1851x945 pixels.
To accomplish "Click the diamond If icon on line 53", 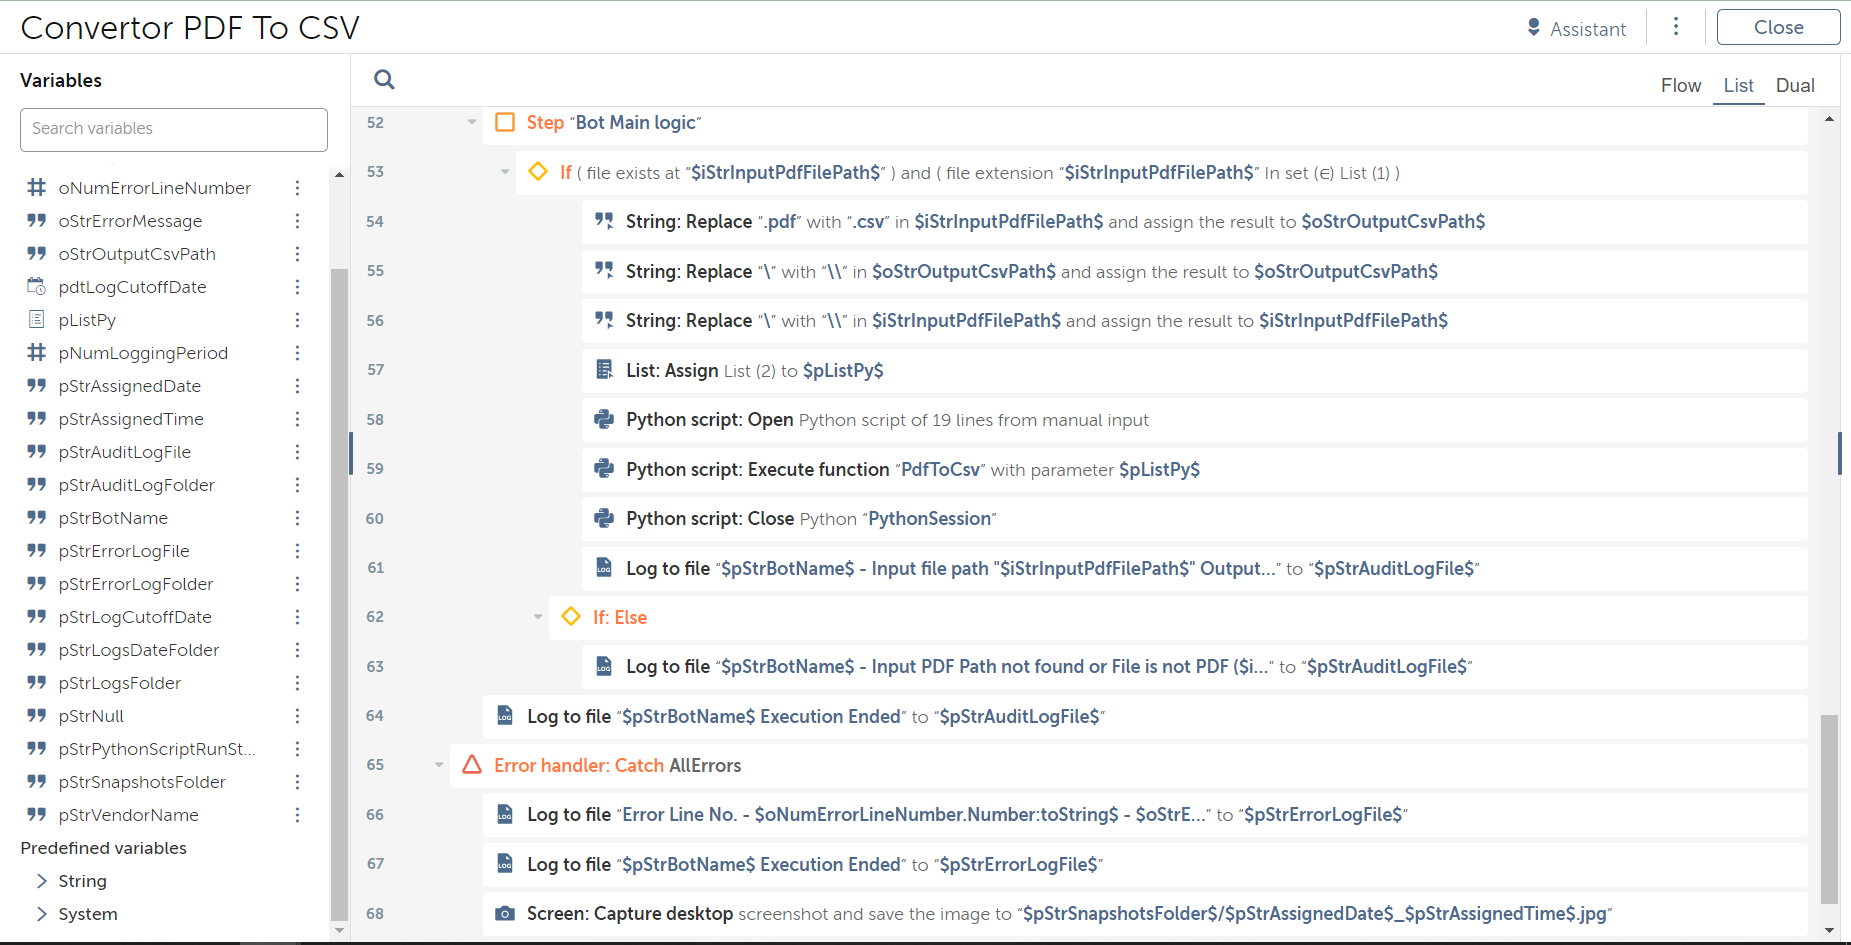I will point(538,172).
